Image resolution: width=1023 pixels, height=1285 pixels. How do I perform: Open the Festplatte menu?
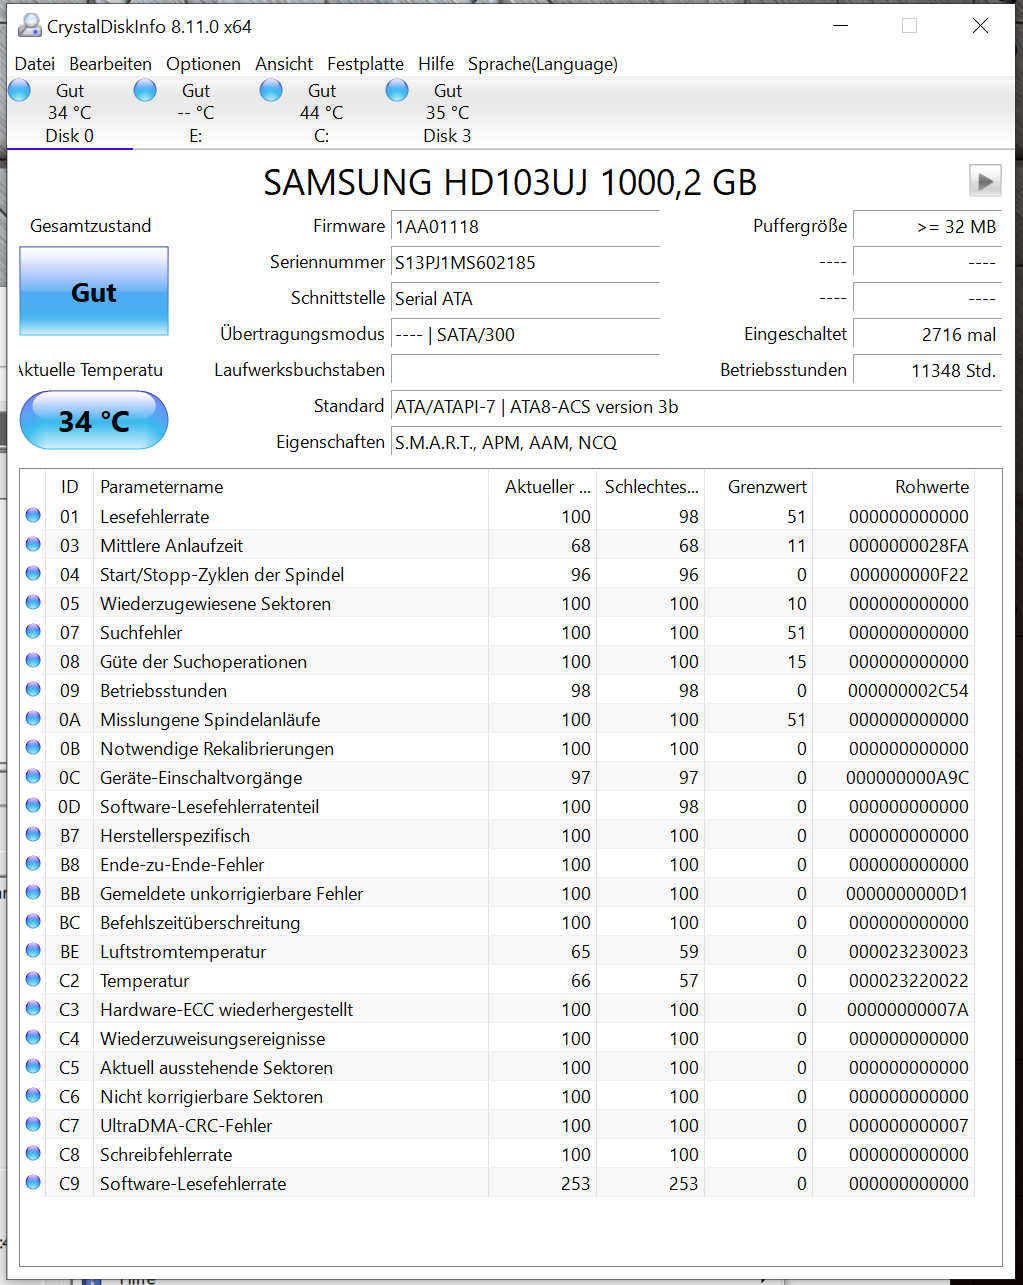pos(365,64)
